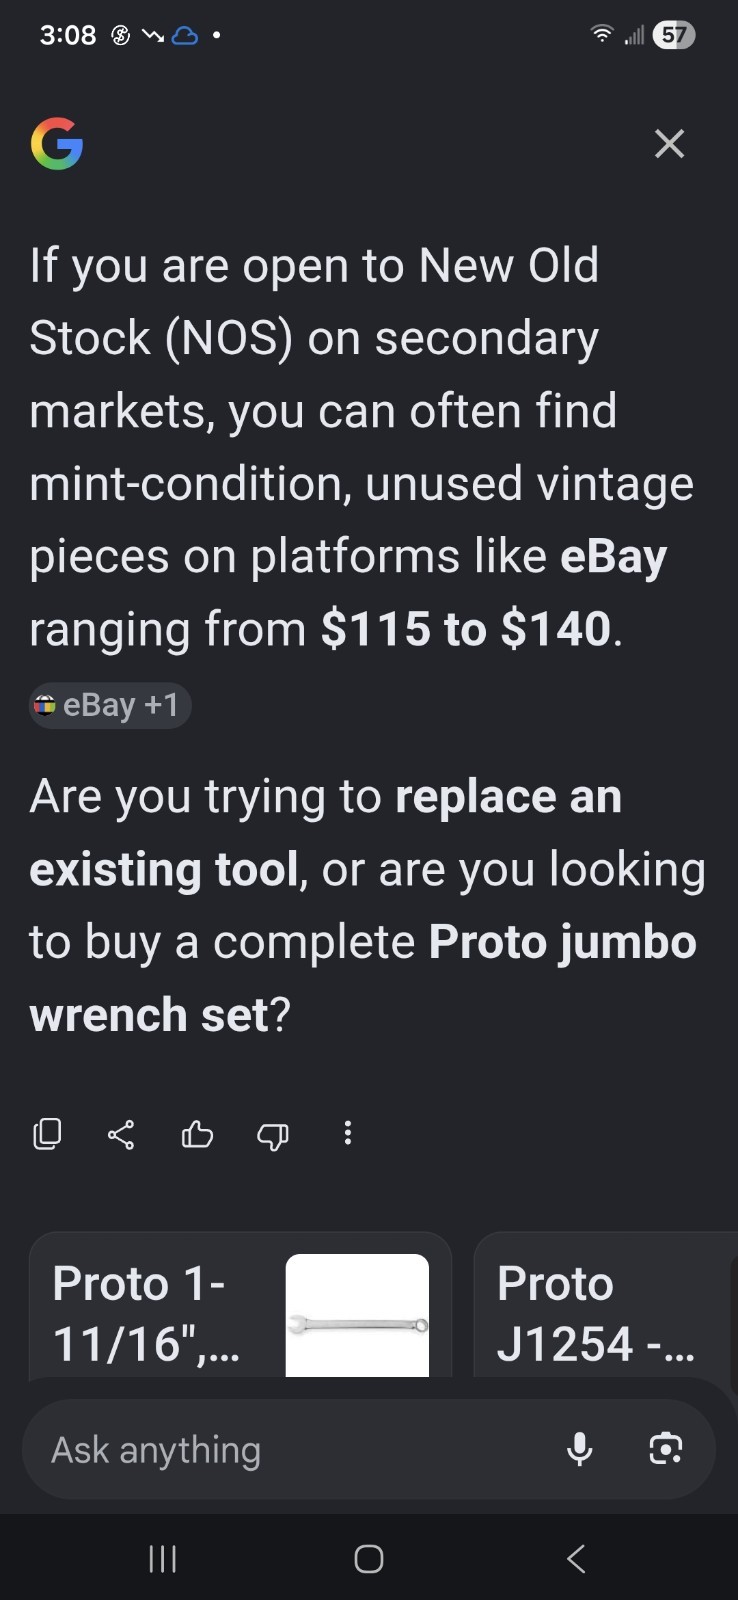Viewport: 738px width, 1600px height.
Task: Close the AI answer panel
Action: [669, 144]
